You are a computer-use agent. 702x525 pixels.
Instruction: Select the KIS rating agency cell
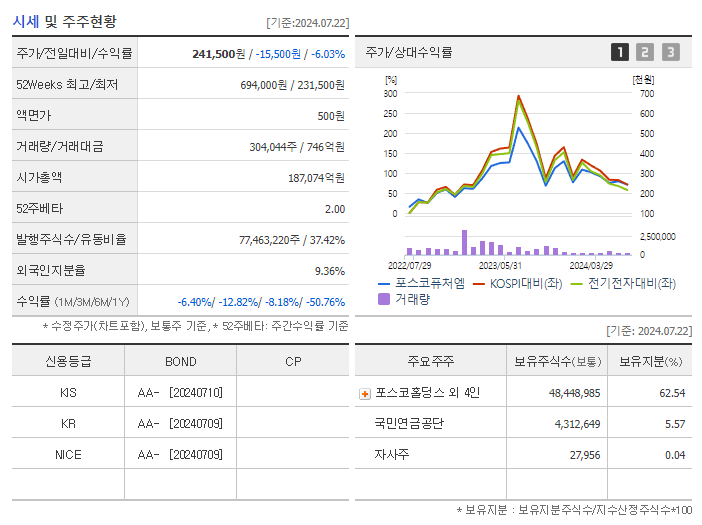[68, 393]
